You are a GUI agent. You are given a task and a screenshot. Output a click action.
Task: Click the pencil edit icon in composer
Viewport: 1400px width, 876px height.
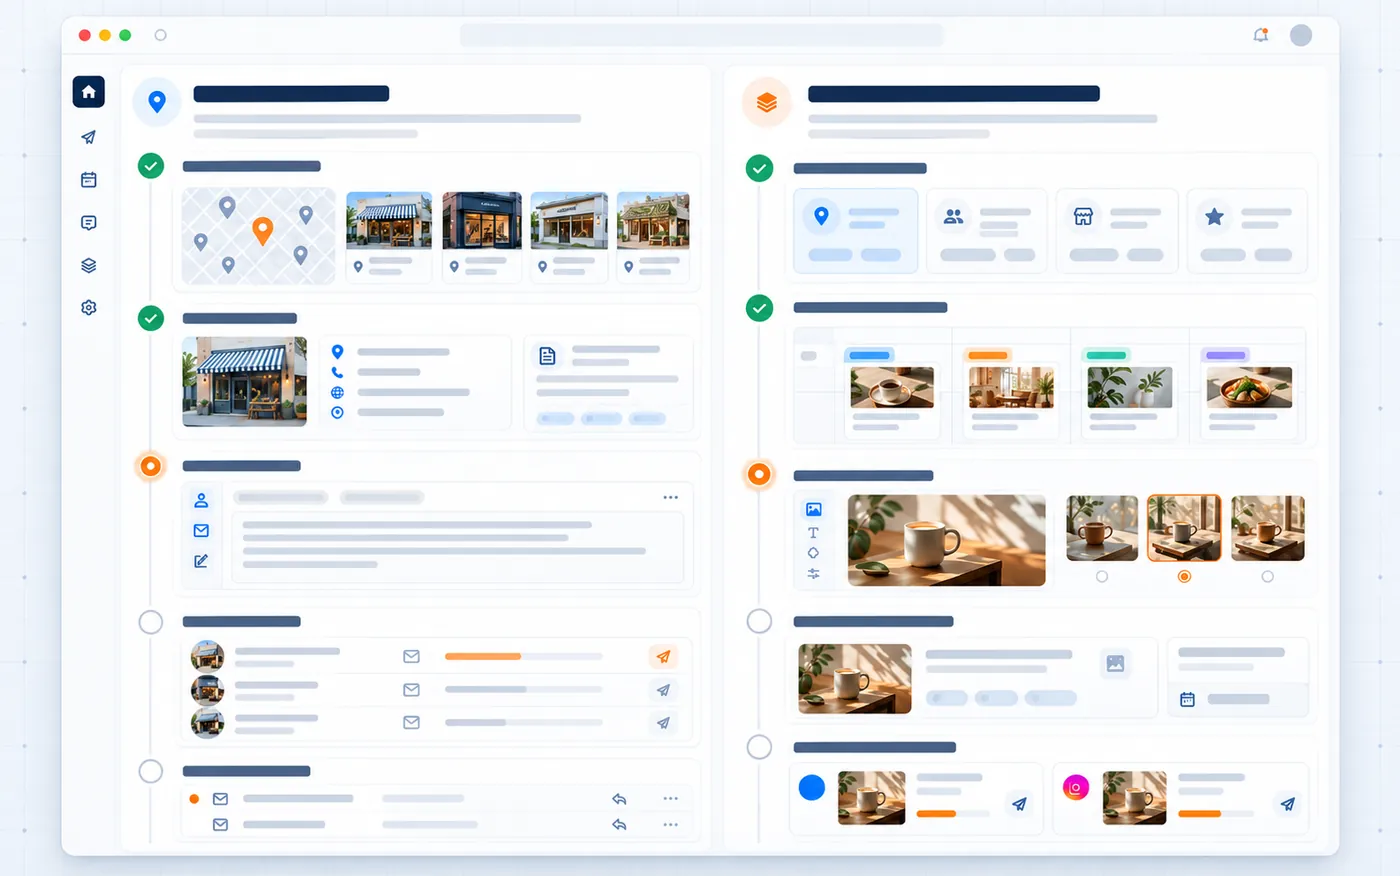pyautogui.click(x=201, y=561)
